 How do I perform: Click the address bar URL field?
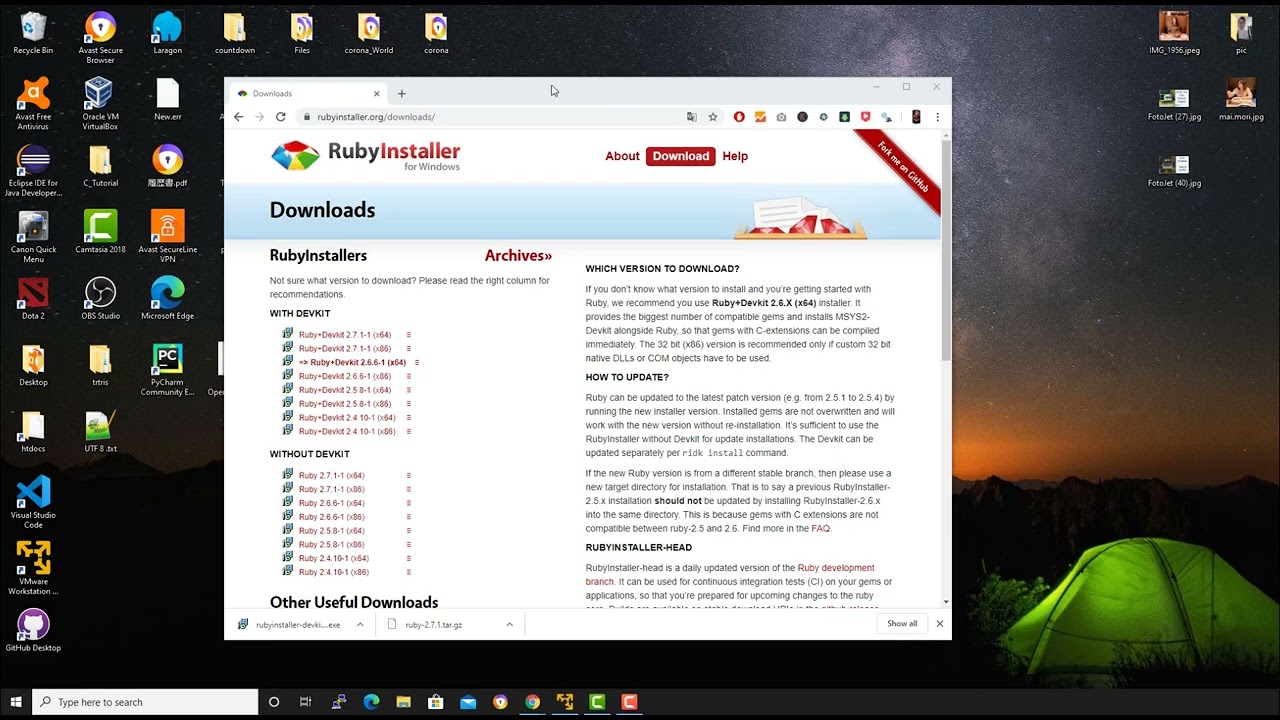click(x=490, y=117)
